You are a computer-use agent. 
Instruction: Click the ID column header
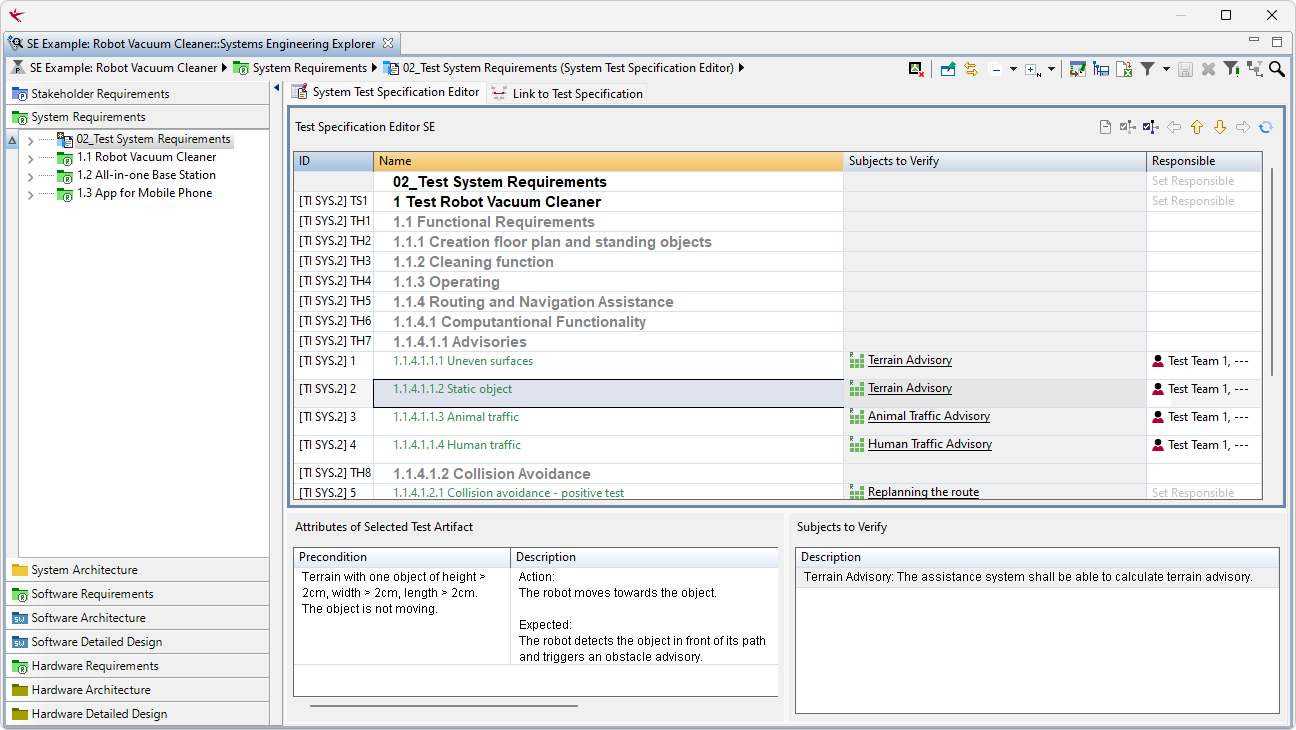(x=333, y=161)
